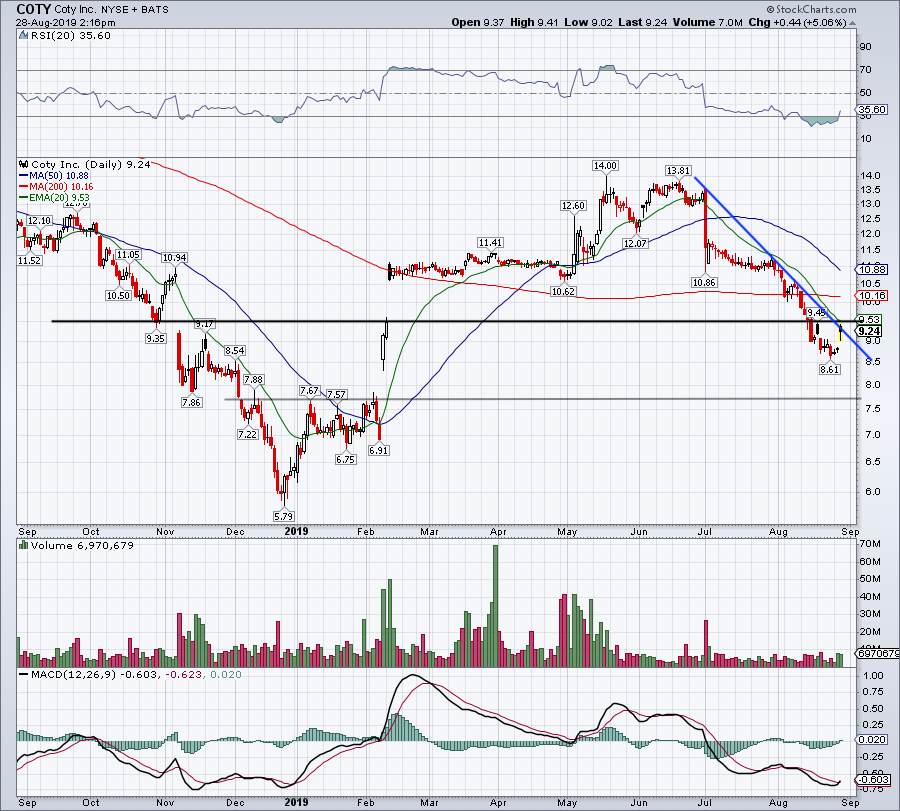The height and width of the screenshot is (811, 900).
Task: Click the 10.62 April low annotation
Action: pyautogui.click(x=562, y=291)
